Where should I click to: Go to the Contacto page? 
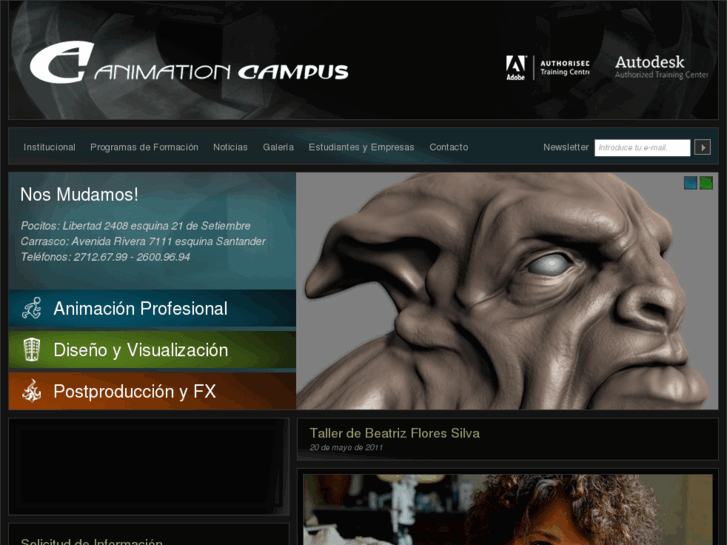pyautogui.click(x=448, y=147)
